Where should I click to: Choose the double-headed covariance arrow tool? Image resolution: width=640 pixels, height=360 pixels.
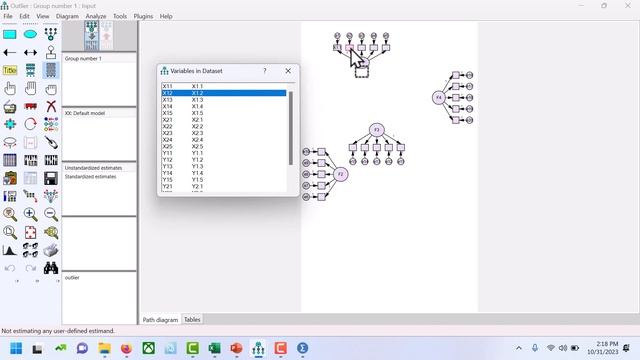pos(30,52)
